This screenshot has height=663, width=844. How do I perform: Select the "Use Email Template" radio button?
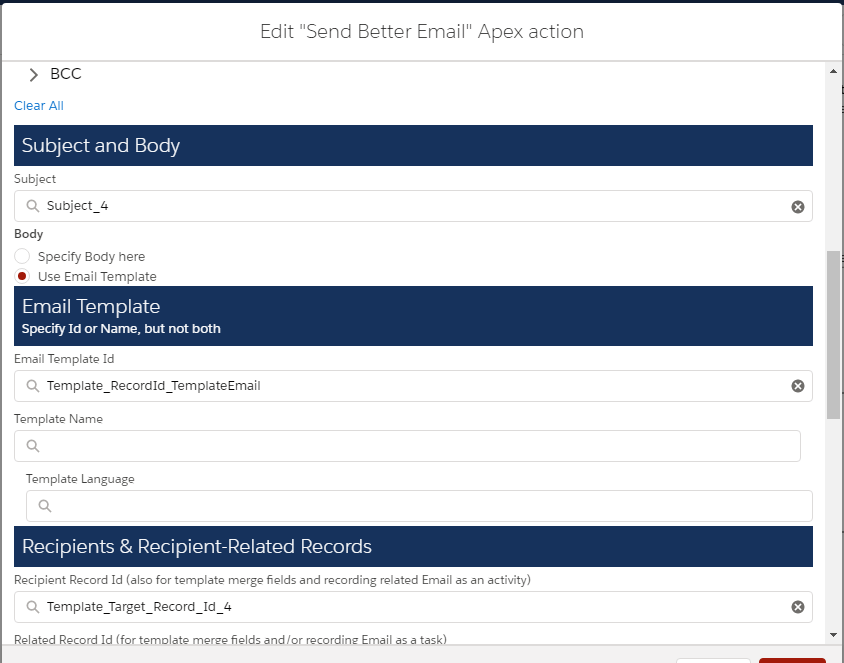[21, 276]
